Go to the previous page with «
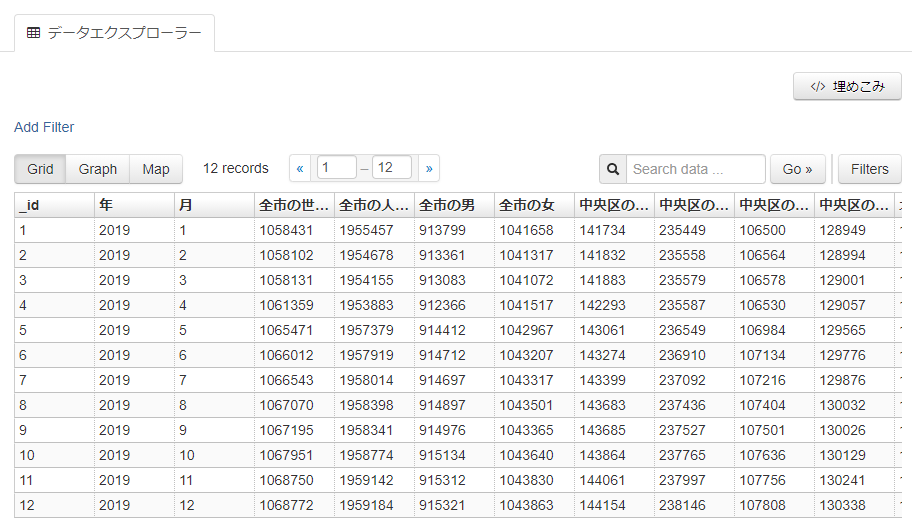Viewport: 912px width, 525px height. pos(300,169)
